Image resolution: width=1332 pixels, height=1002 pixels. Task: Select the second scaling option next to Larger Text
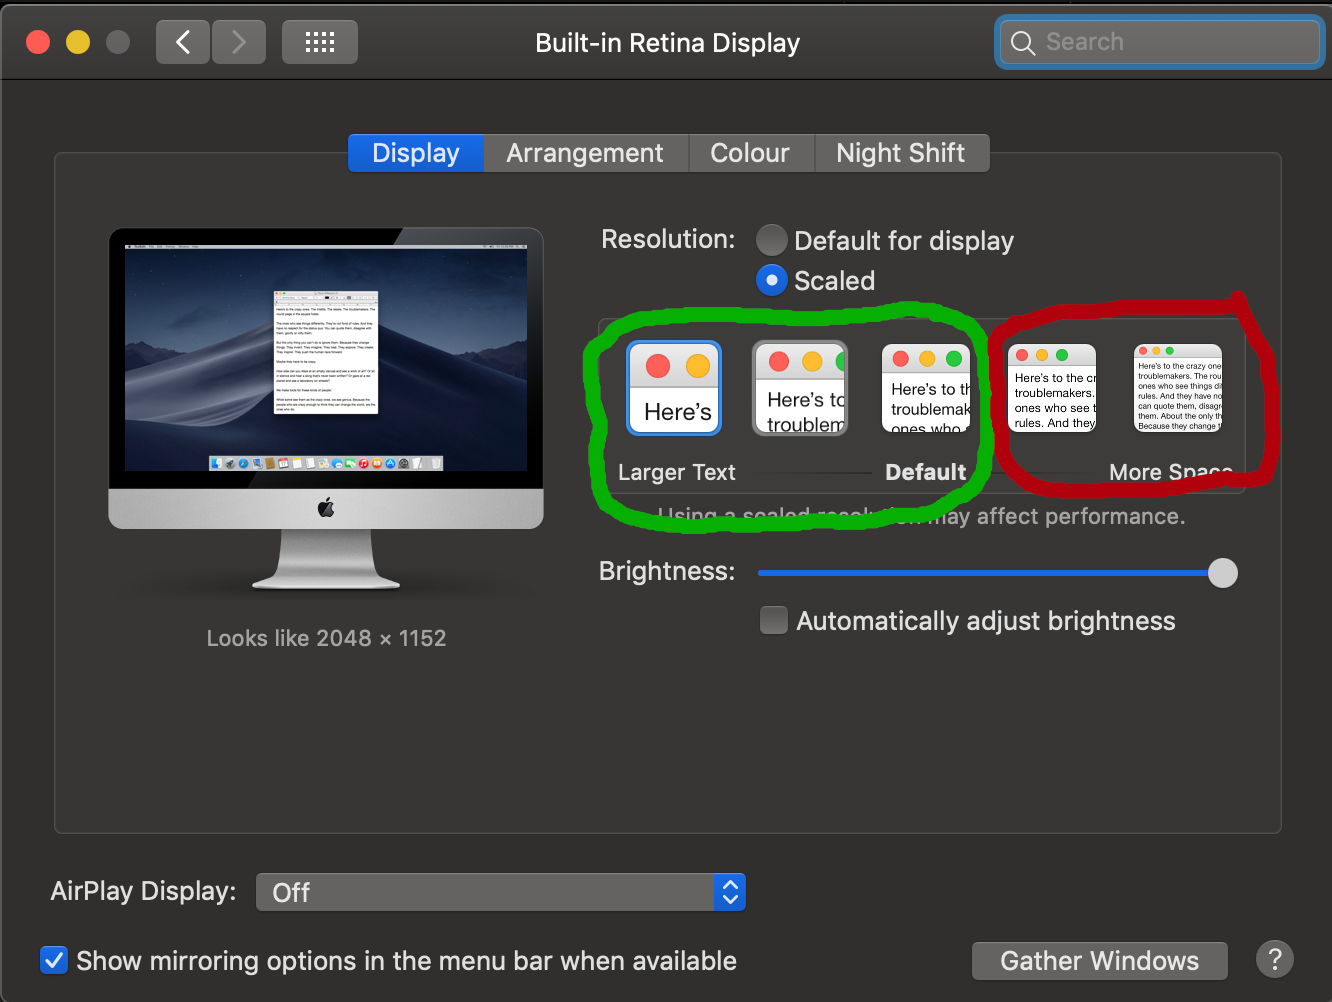pyautogui.click(x=799, y=388)
